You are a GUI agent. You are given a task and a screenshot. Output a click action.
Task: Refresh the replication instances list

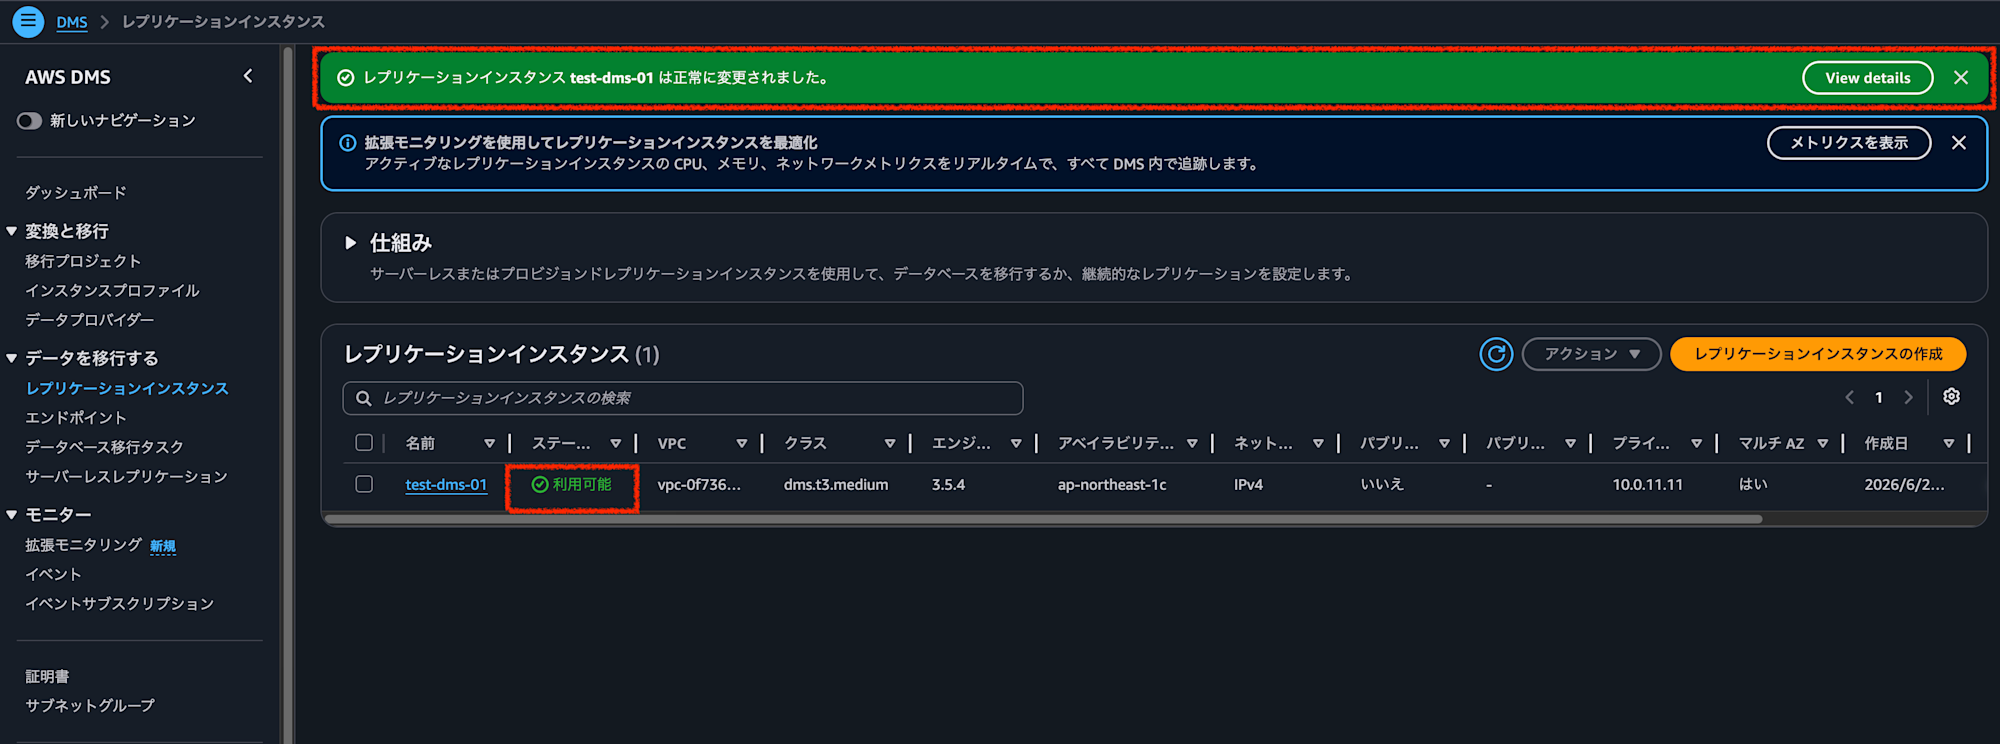tap(1496, 354)
